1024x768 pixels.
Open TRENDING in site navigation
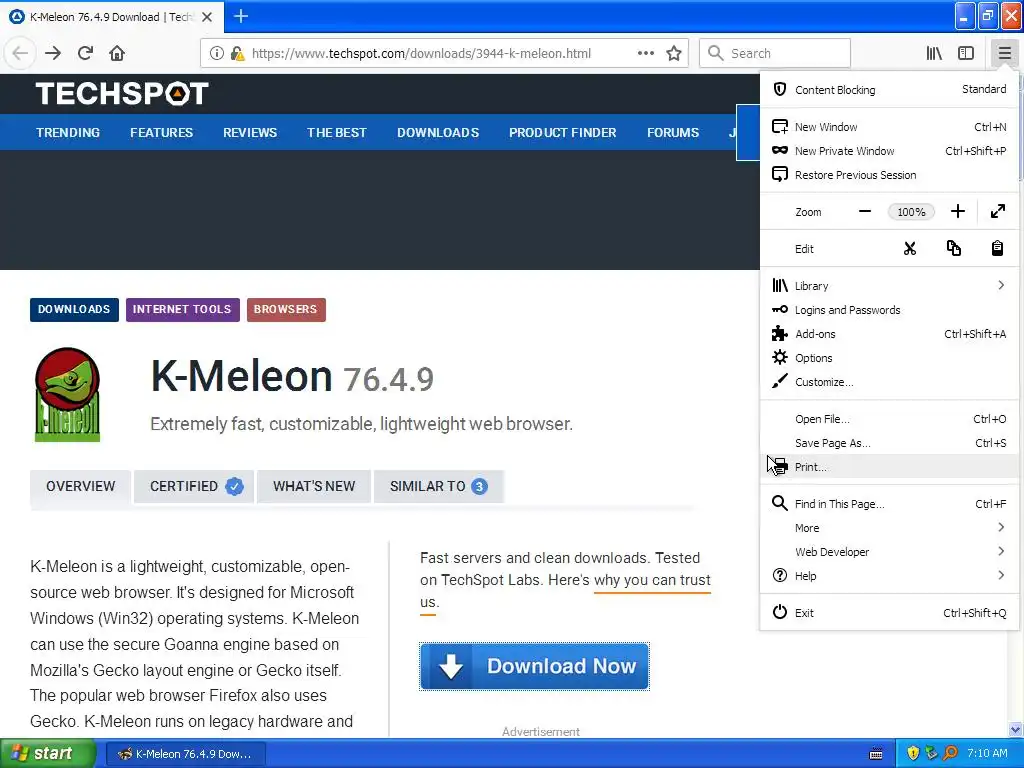68,133
